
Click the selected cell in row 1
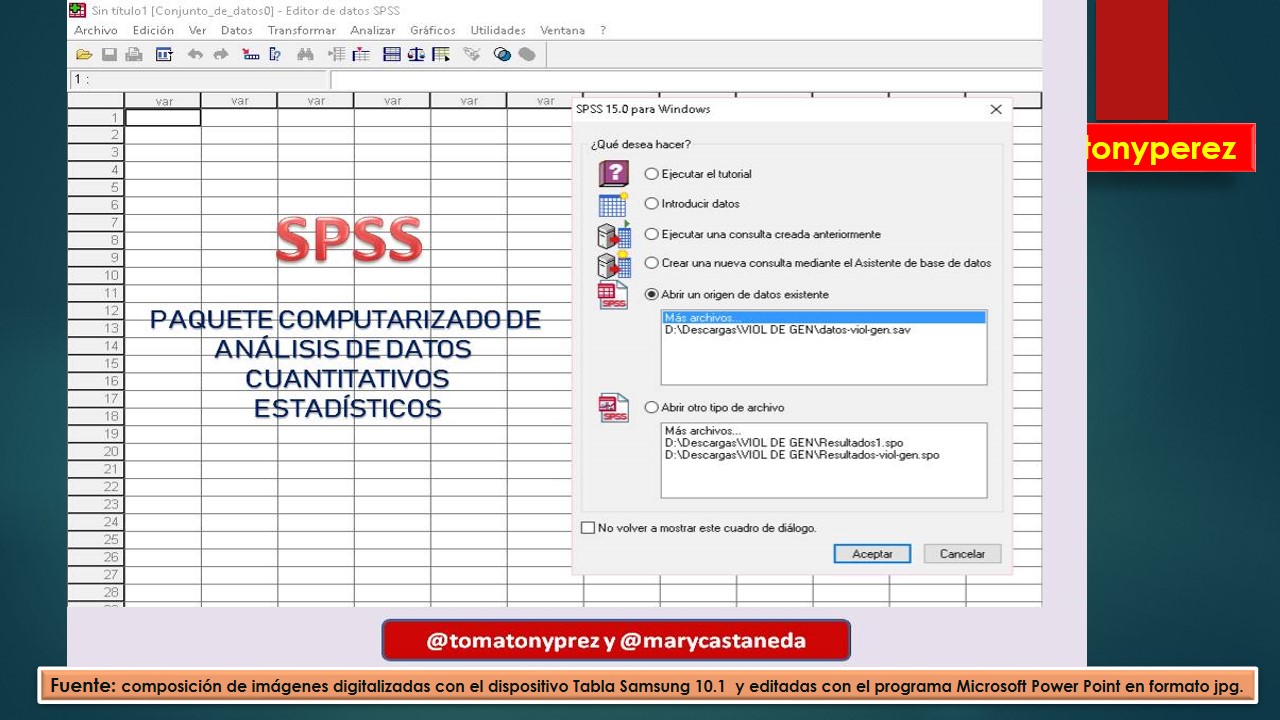(162, 117)
